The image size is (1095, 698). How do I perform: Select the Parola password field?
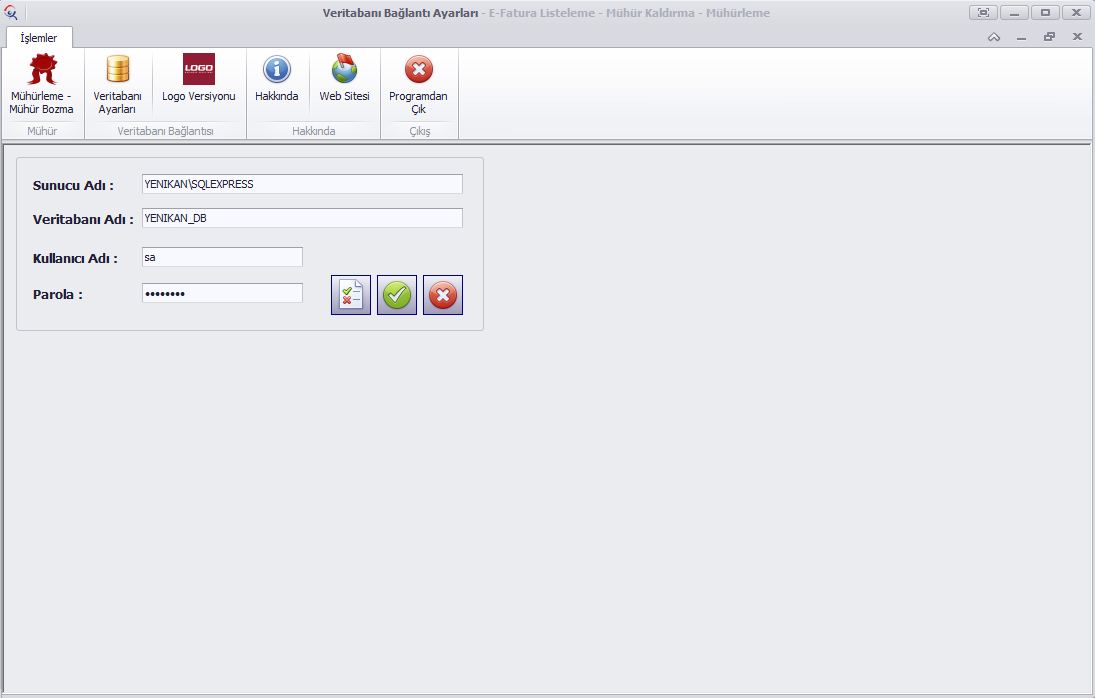(222, 293)
